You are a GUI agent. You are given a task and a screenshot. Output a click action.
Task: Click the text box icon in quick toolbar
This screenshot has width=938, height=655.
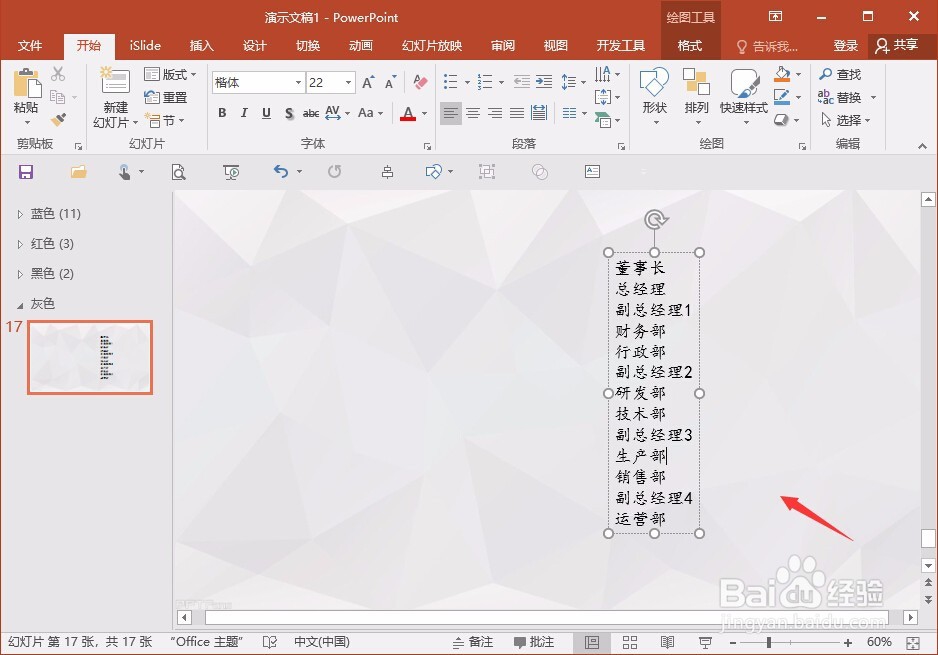[592, 172]
